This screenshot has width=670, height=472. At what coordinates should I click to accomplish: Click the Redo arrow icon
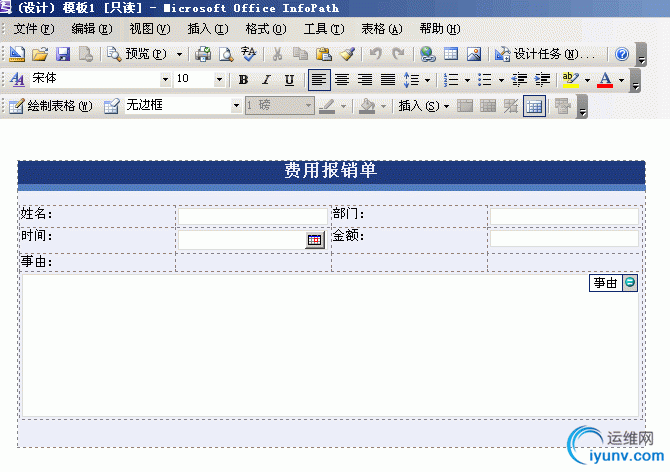click(399, 54)
